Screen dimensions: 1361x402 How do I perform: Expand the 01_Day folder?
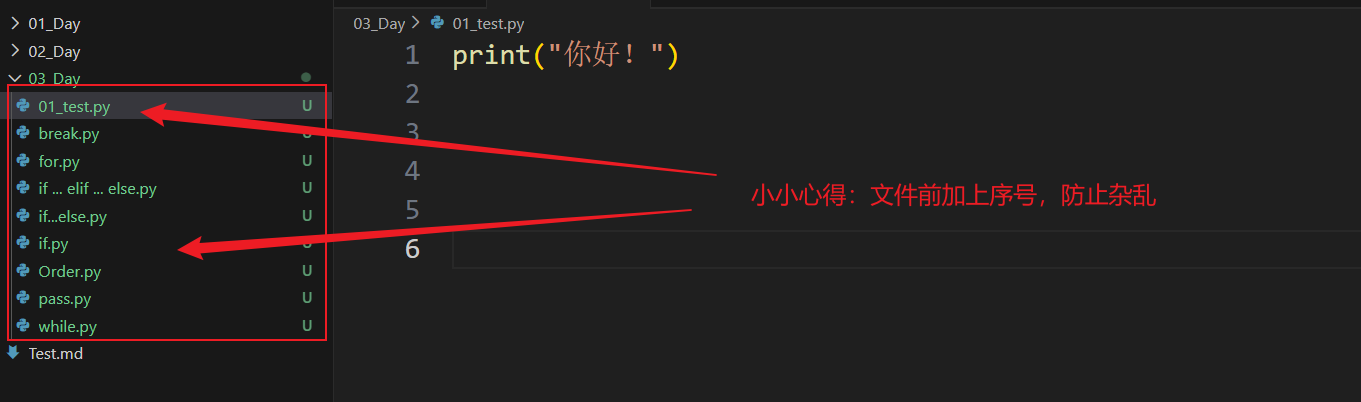click(x=15, y=24)
